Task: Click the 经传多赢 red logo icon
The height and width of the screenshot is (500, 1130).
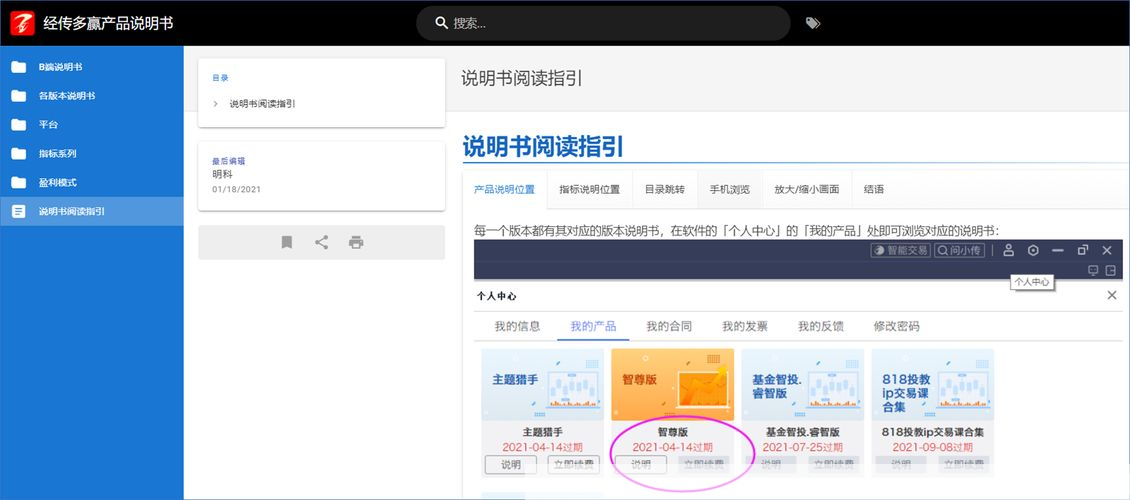Action: (22, 23)
